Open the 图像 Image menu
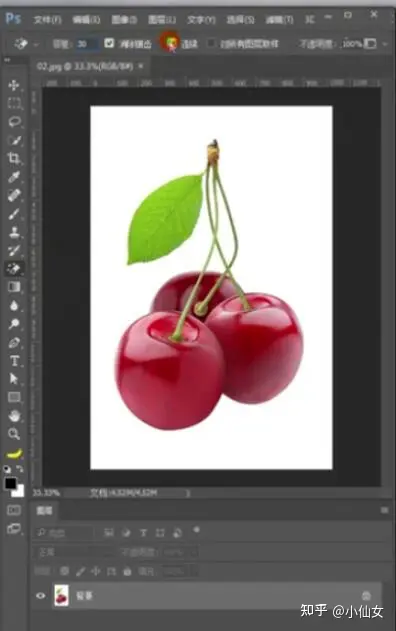 [x=124, y=19]
